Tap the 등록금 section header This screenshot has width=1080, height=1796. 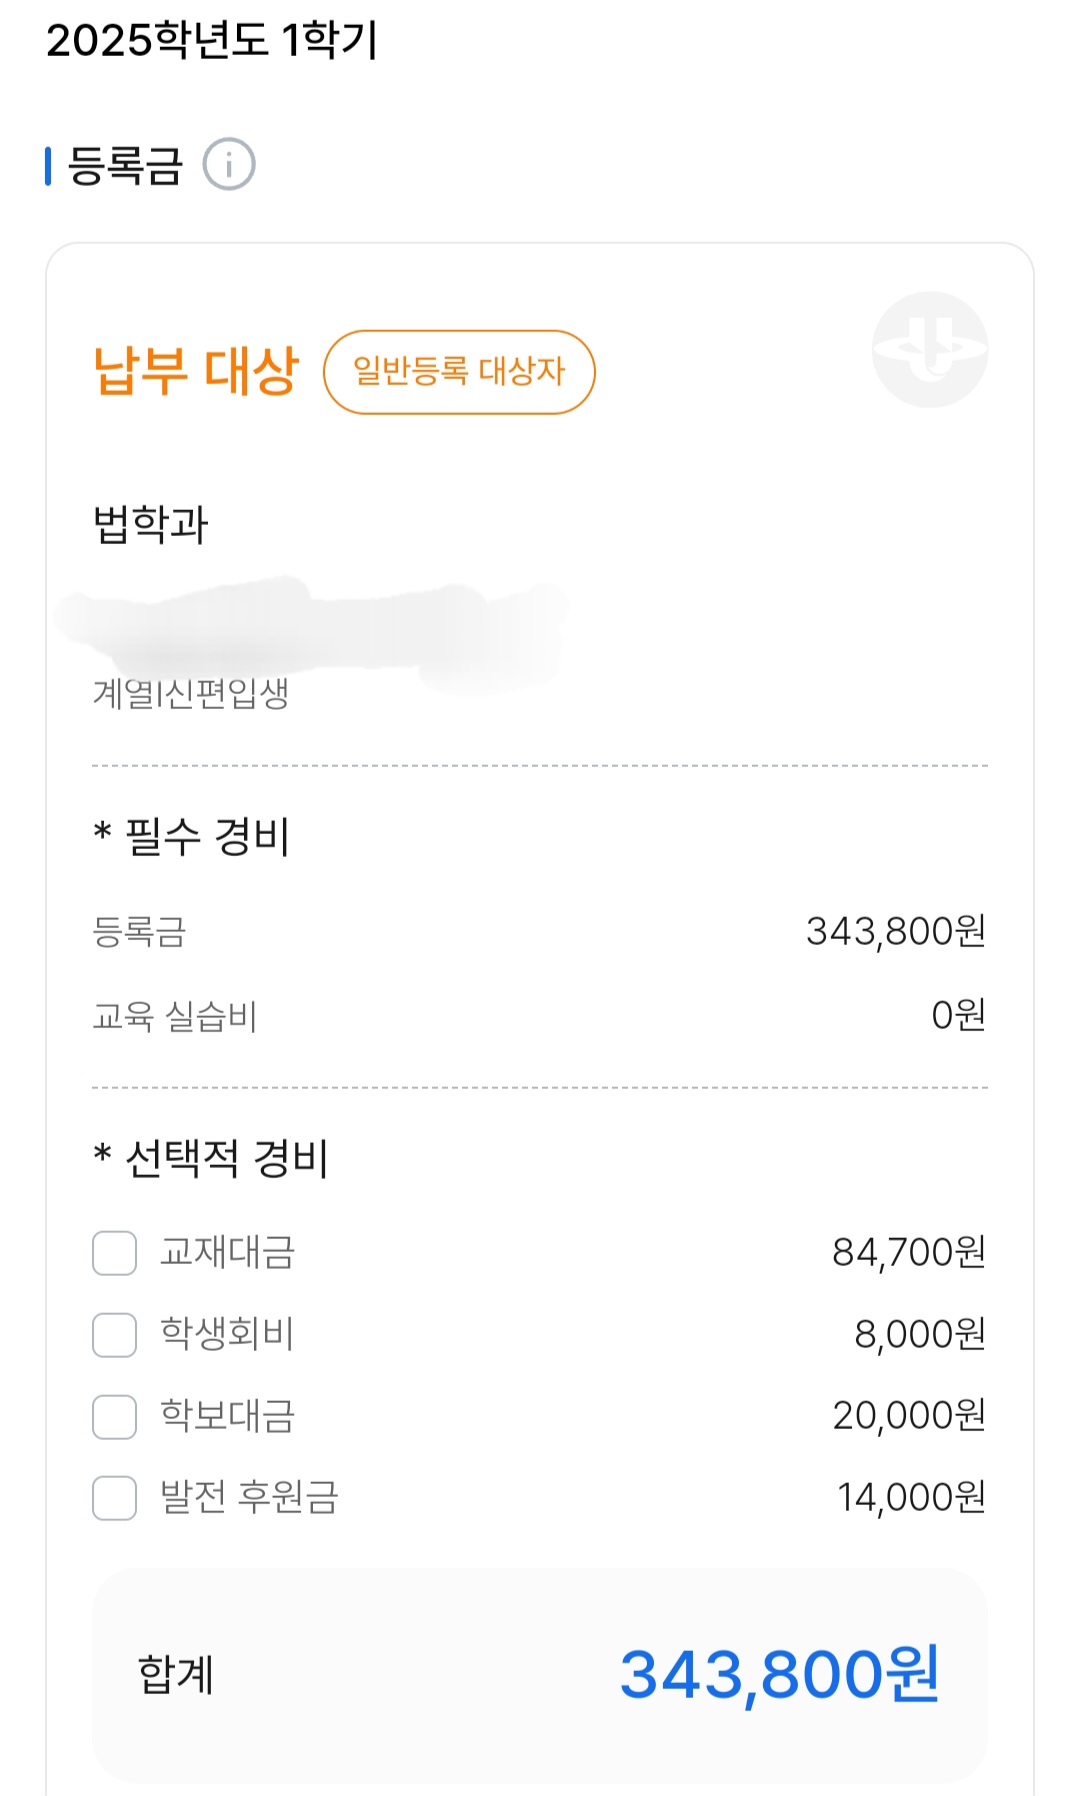click(x=126, y=166)
